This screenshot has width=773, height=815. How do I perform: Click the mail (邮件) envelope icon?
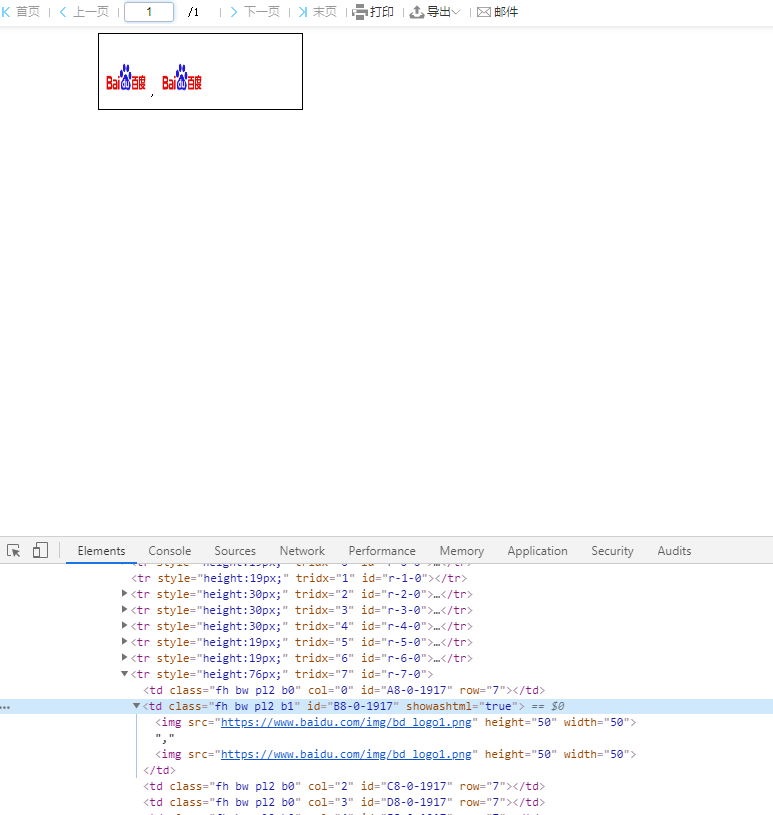point(484,12)
